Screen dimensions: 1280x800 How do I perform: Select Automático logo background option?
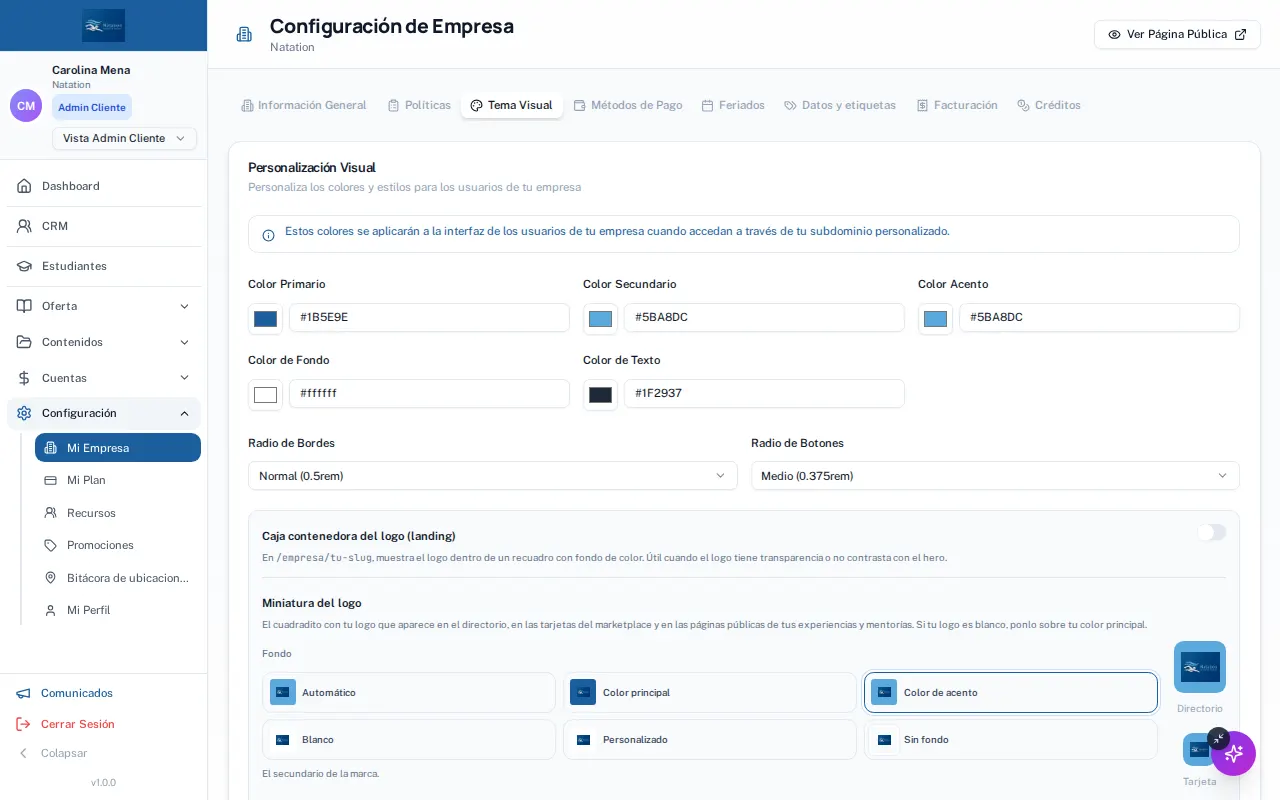409,692
